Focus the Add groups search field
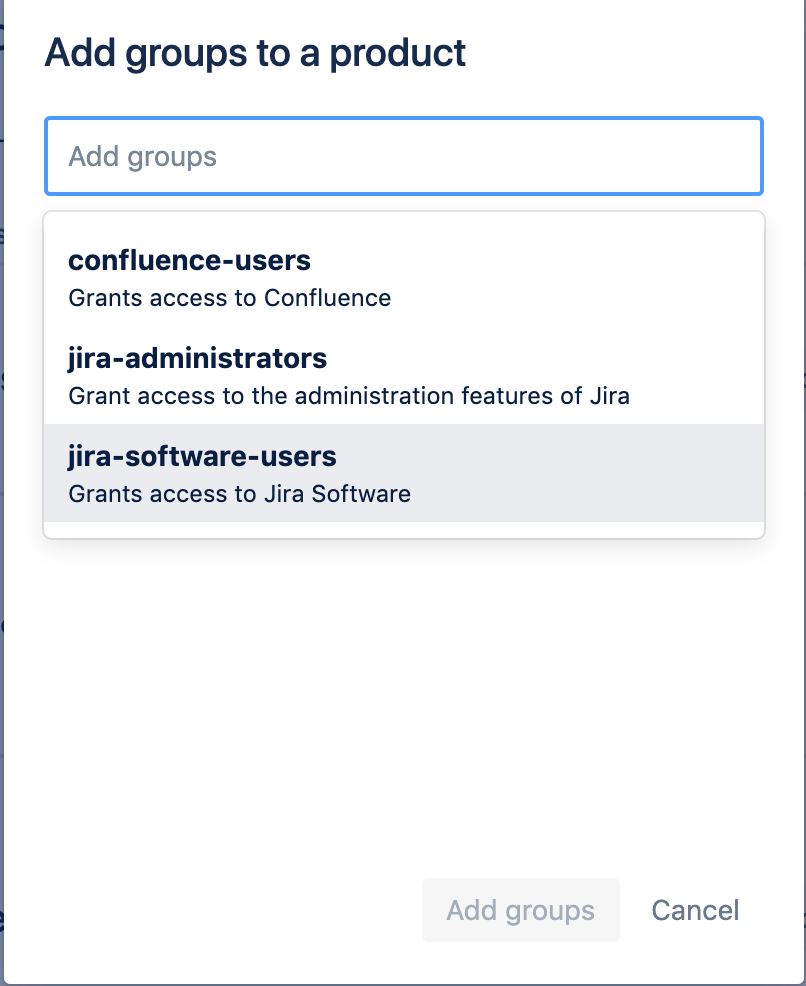Image resolution: width=806 pixels, height=986 pixels. [x=404, y=156]
